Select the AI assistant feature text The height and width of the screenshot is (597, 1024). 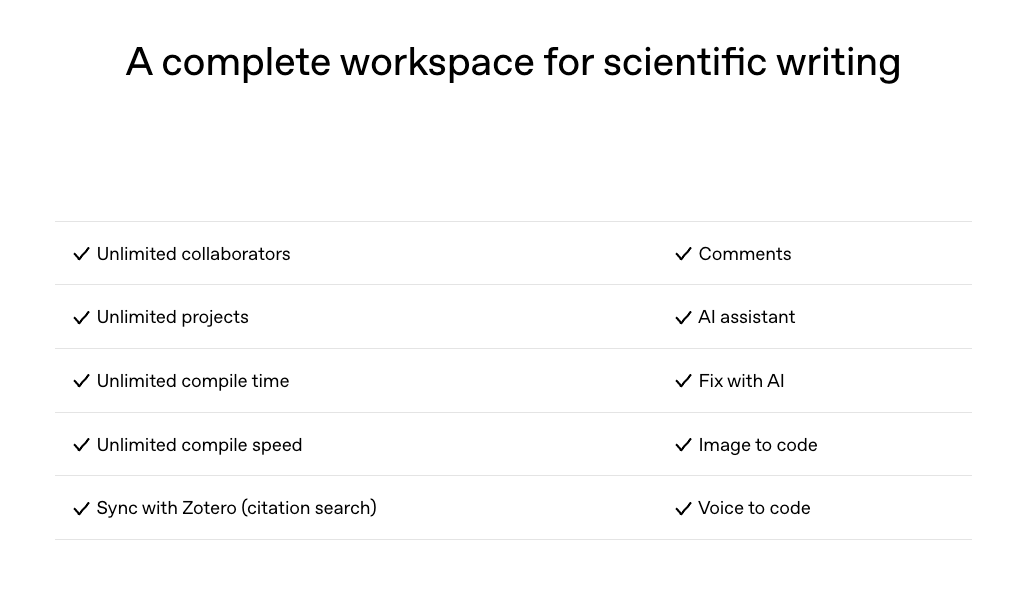point(747,317)
